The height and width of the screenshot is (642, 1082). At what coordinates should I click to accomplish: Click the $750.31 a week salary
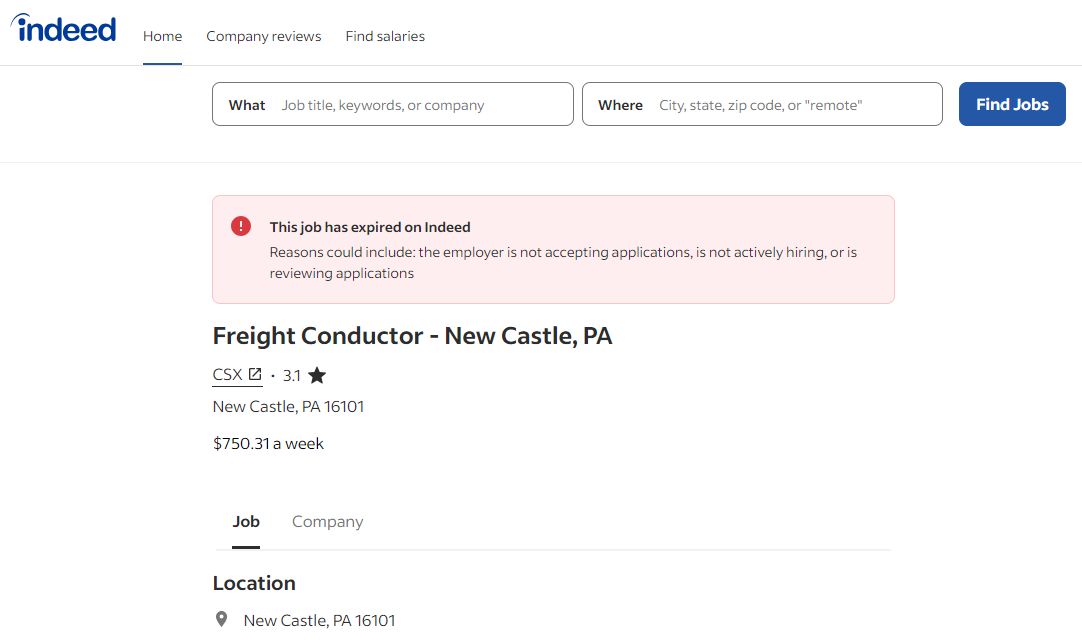(x=268, y=443)
